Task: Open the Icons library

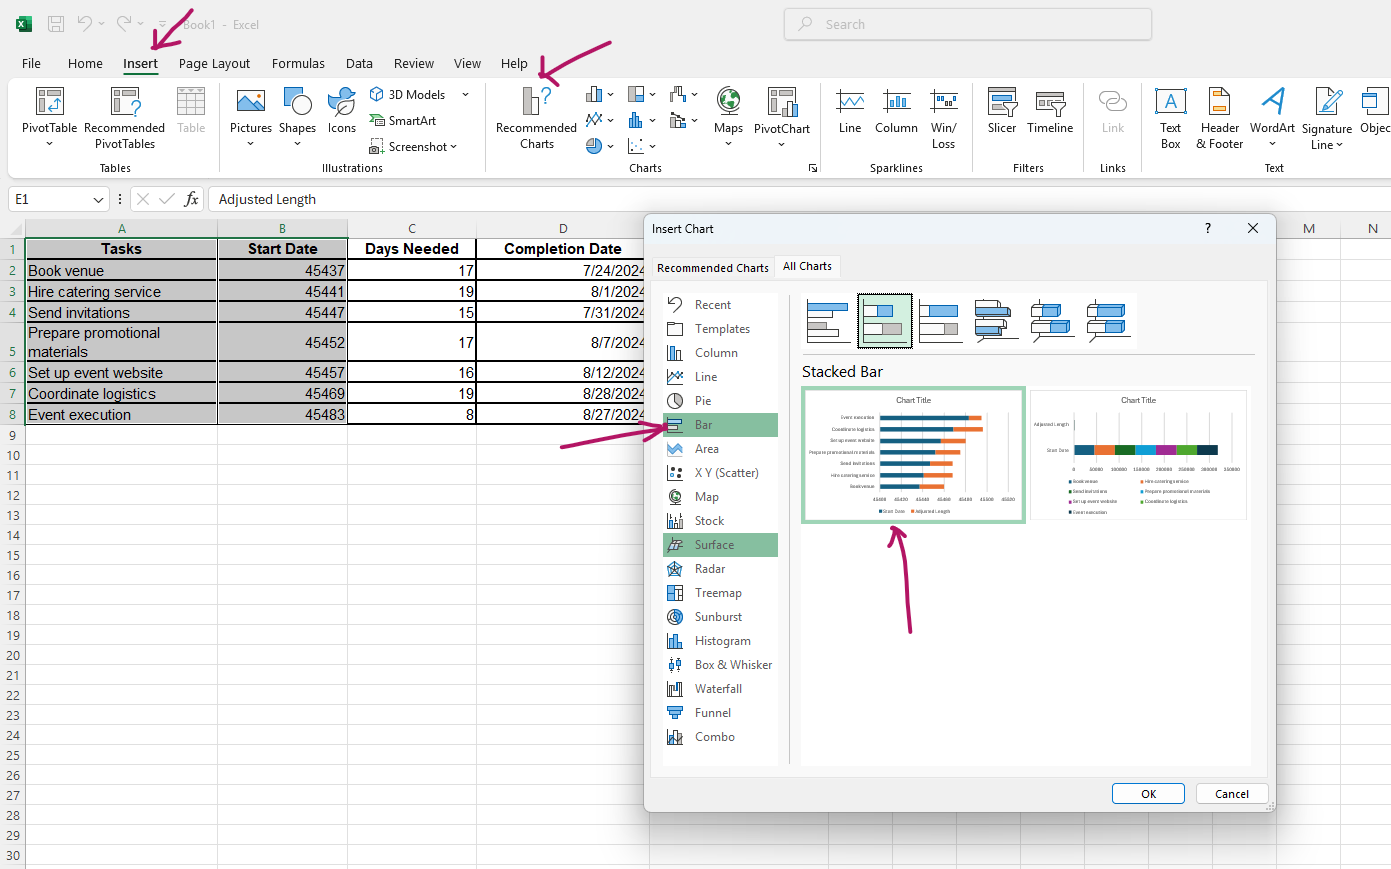Action: (342, 110)
